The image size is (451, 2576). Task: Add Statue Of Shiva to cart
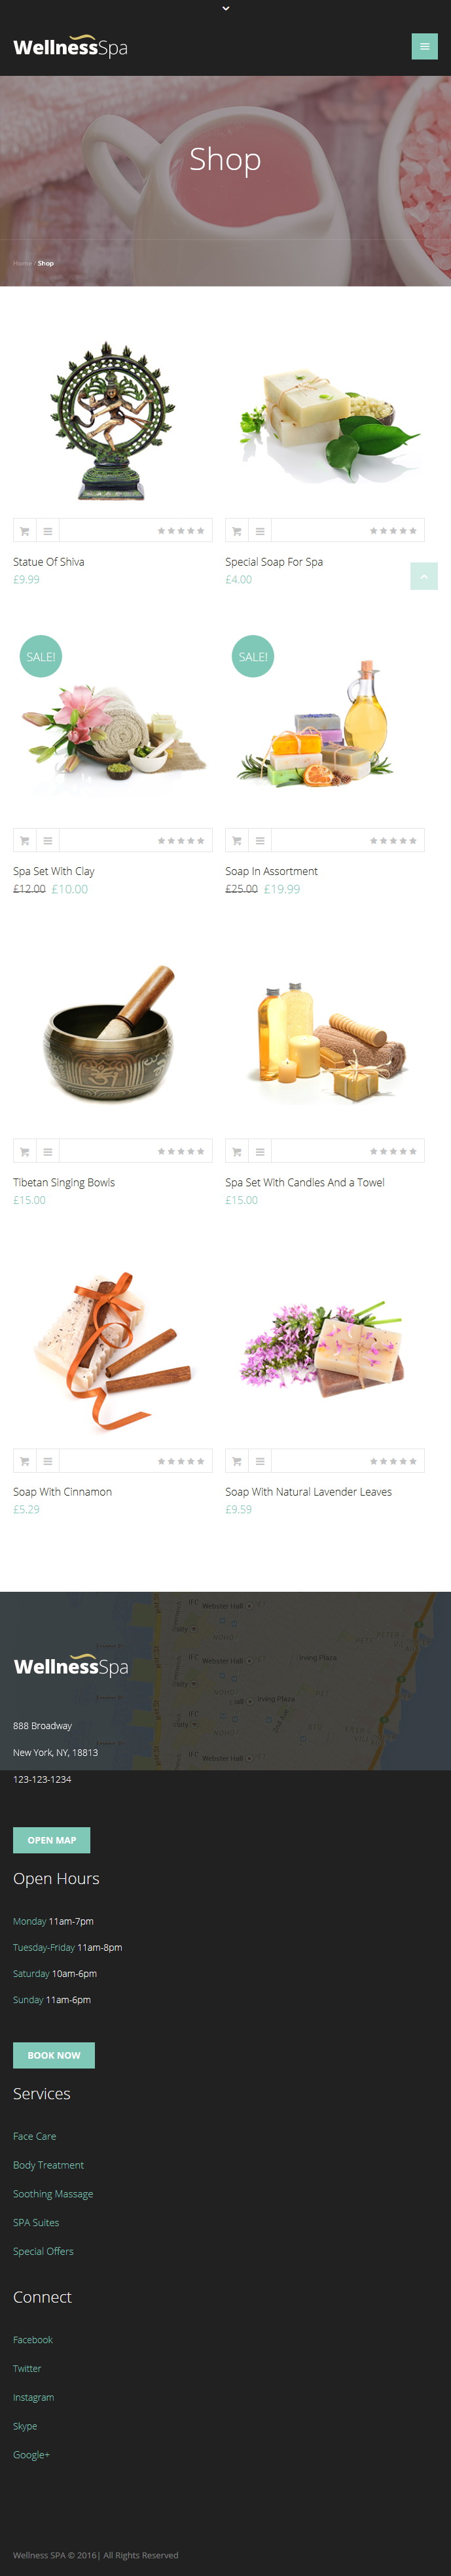coord(25,531)
